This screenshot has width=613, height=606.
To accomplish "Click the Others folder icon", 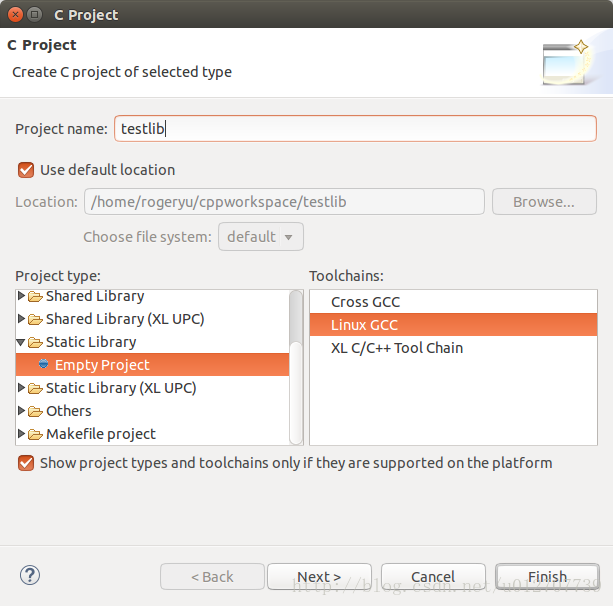I will pos(35,412).
